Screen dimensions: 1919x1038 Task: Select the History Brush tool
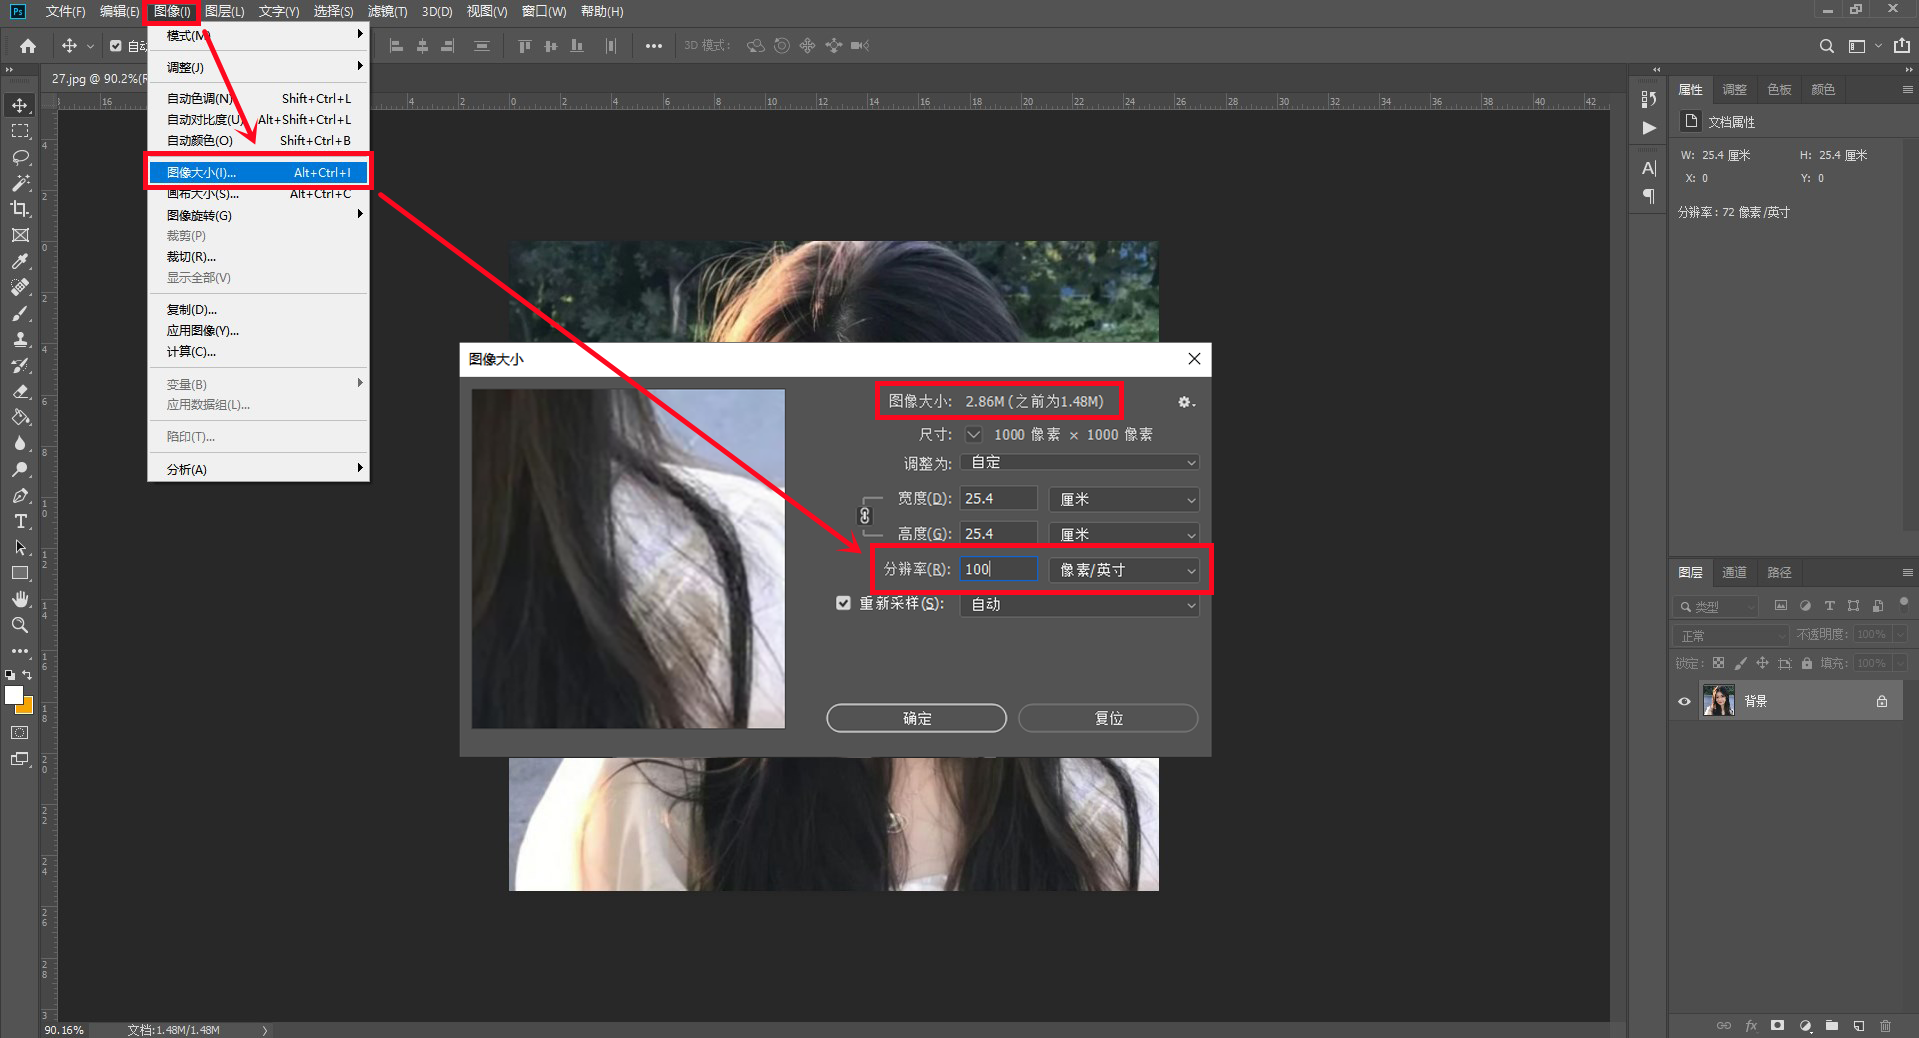tap(20, 365)
